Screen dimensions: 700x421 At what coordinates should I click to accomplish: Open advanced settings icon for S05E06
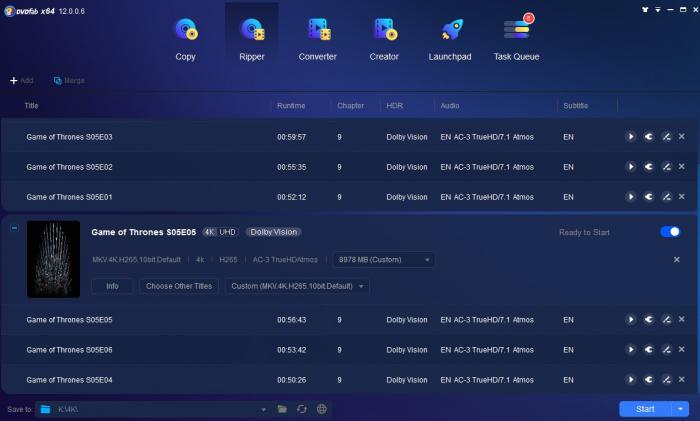click(x=649, y=349)
